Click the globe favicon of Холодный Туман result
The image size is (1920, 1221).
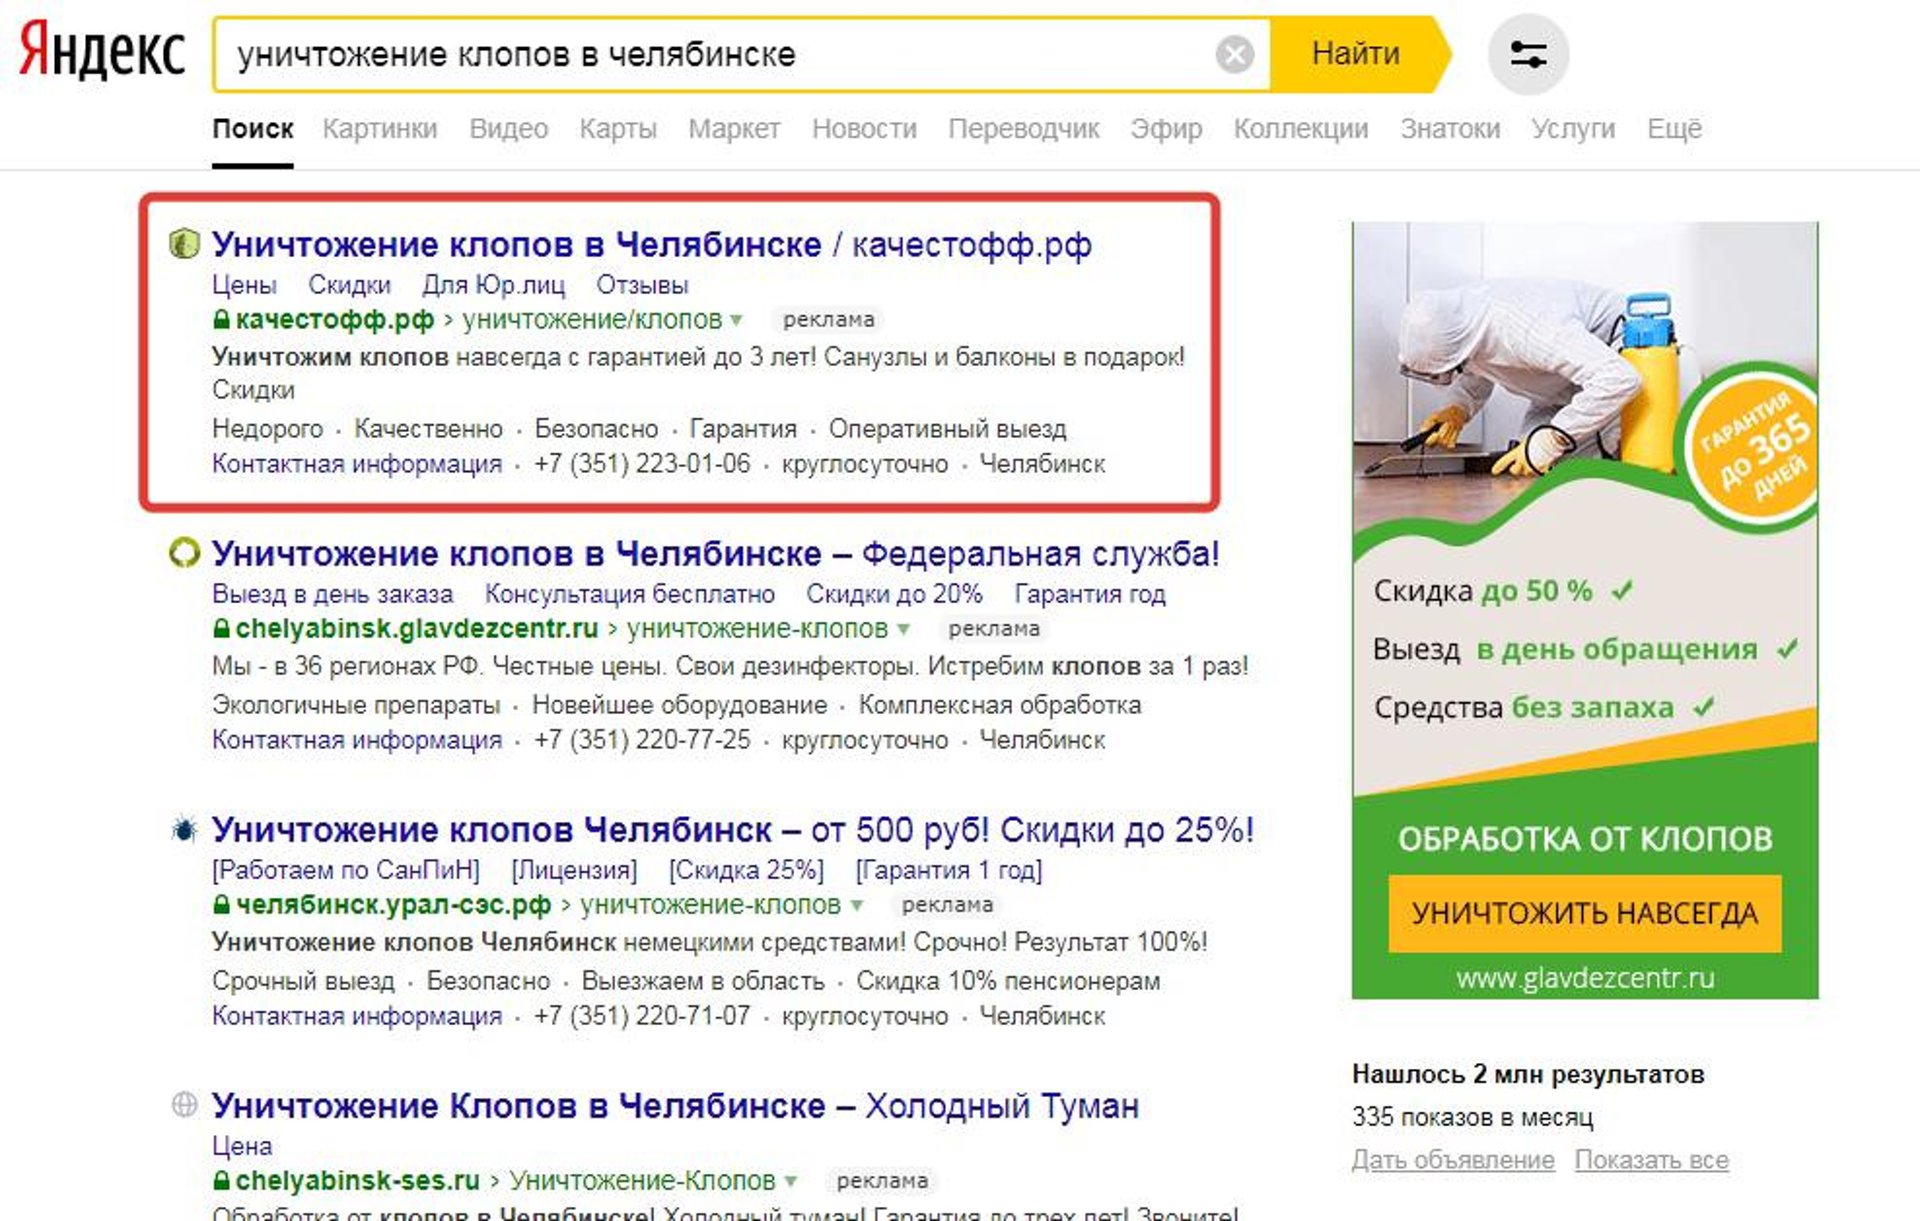pos(184,1105)
